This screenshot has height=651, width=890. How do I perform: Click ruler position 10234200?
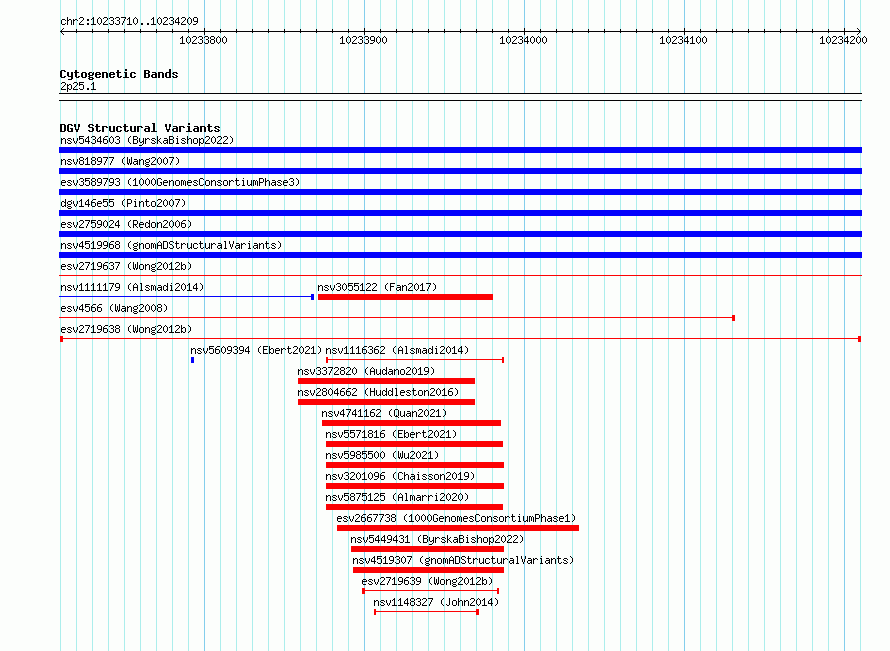point(843,40)
